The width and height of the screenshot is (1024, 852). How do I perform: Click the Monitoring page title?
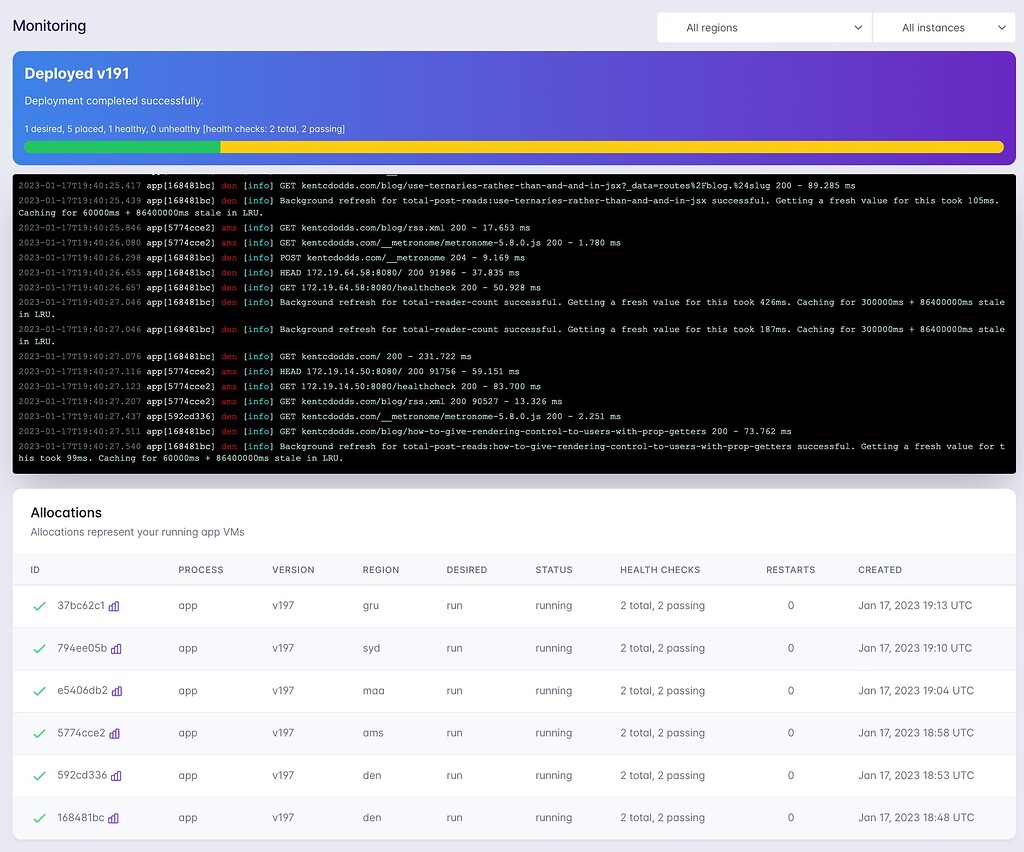(49, 26)
